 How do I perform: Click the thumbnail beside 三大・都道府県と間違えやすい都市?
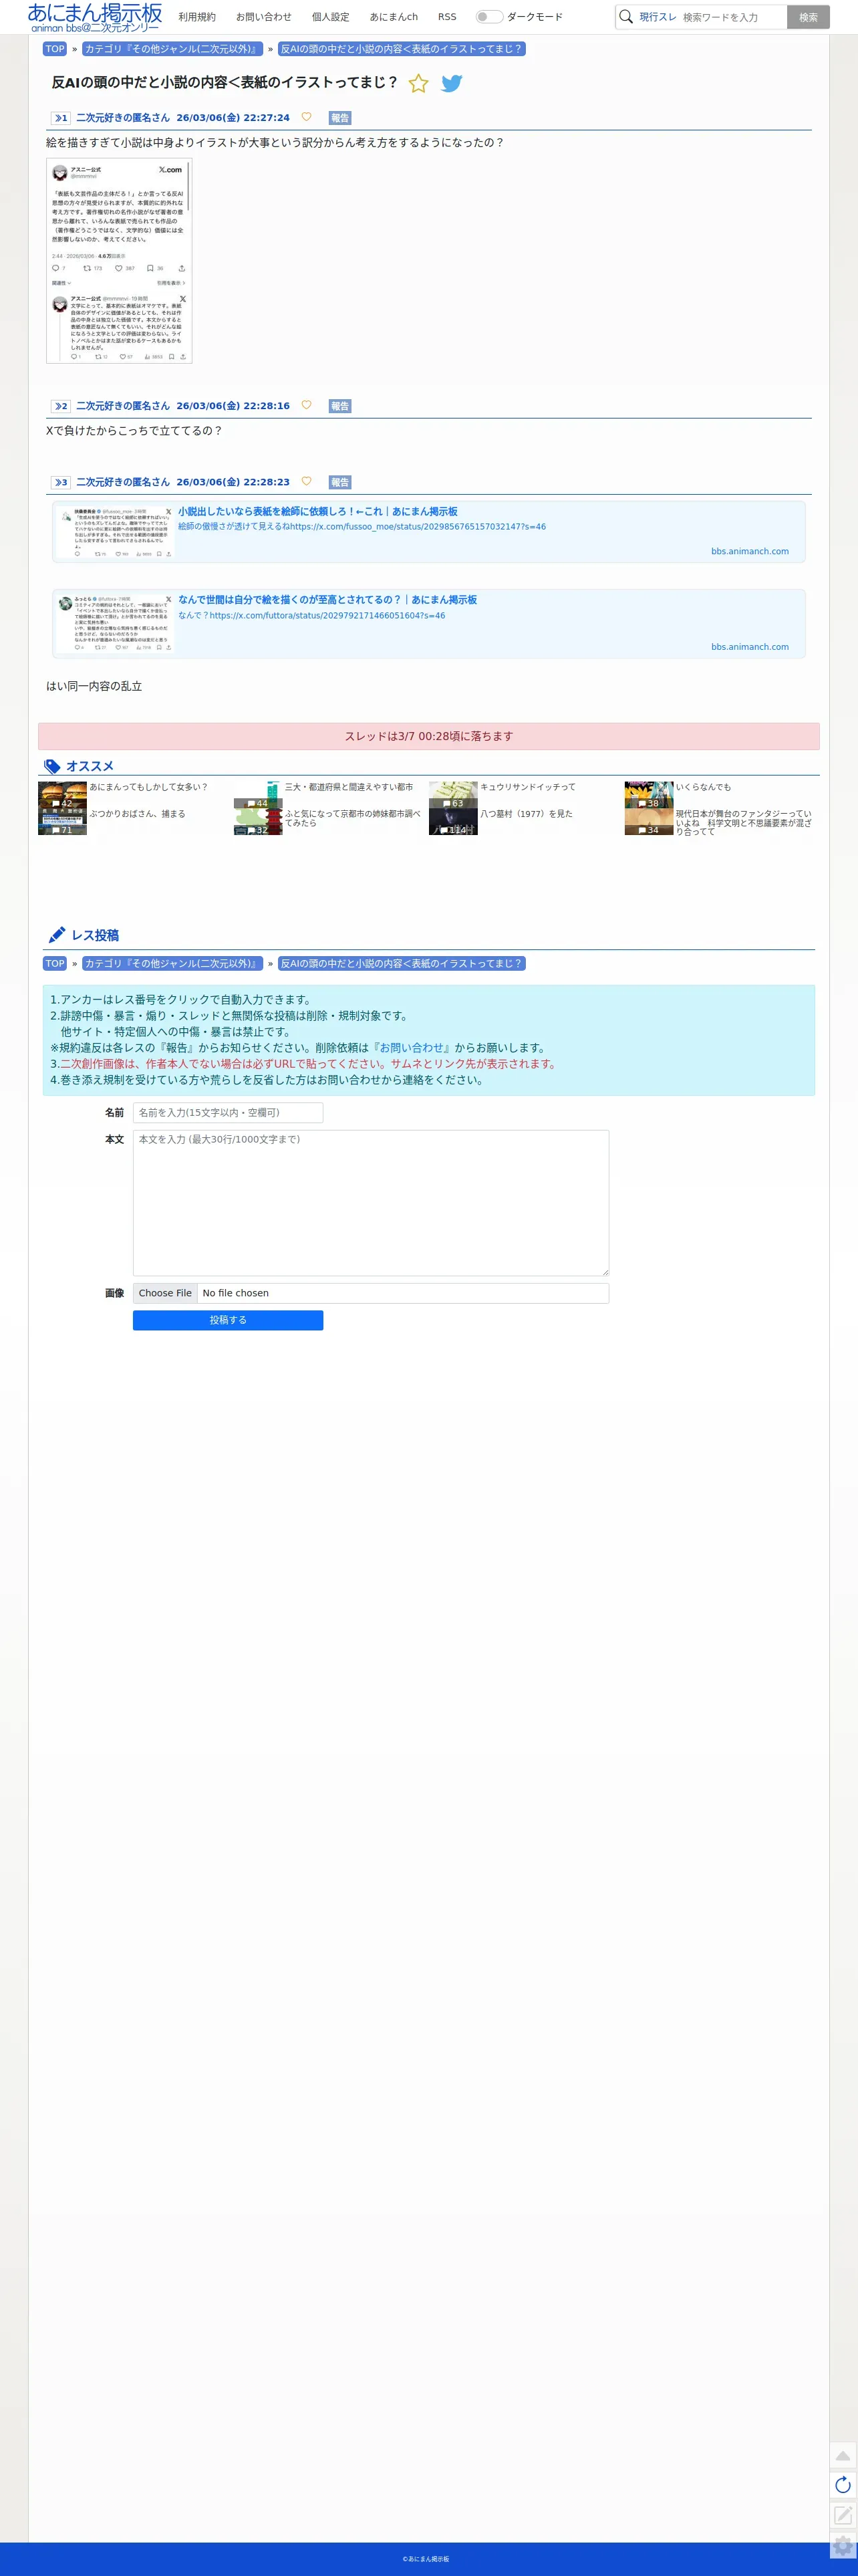pos(258,795)
